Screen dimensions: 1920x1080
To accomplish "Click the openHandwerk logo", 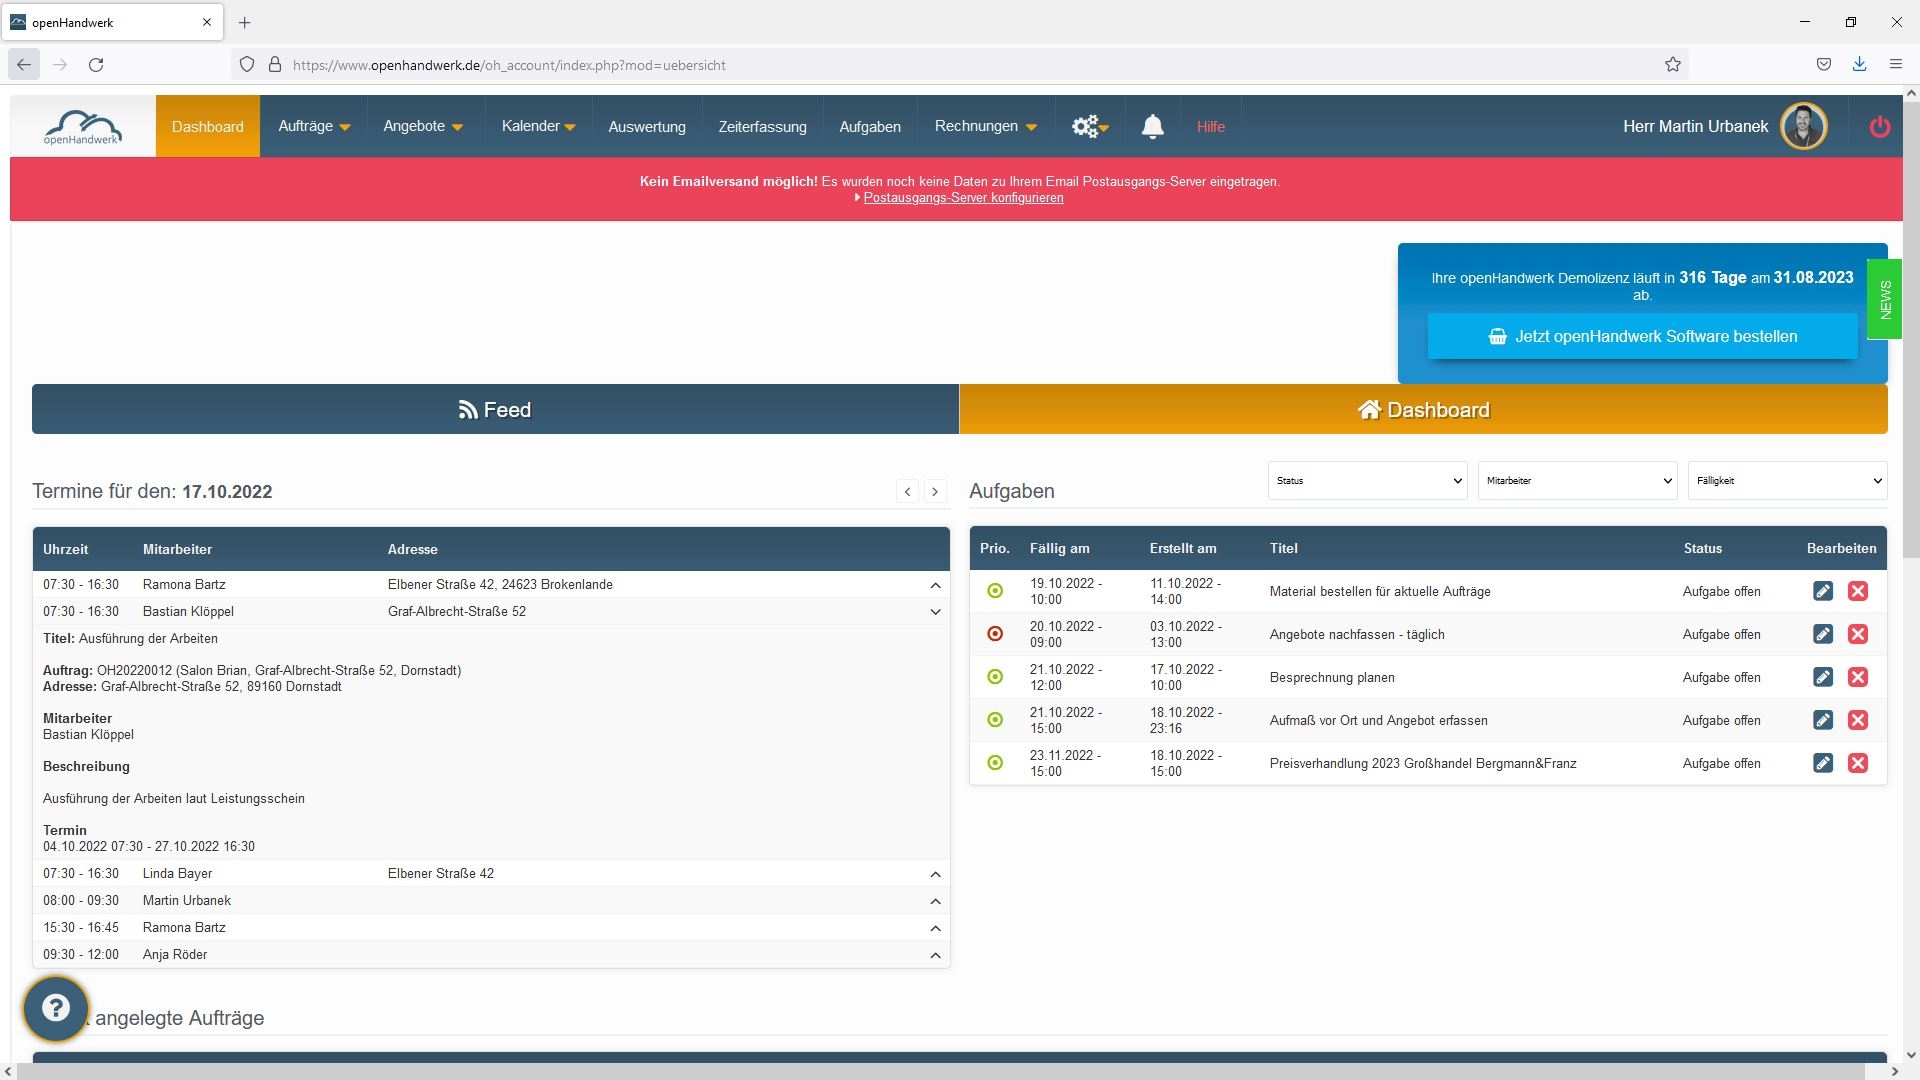I will pyautogui.click(x=83, y=127).
